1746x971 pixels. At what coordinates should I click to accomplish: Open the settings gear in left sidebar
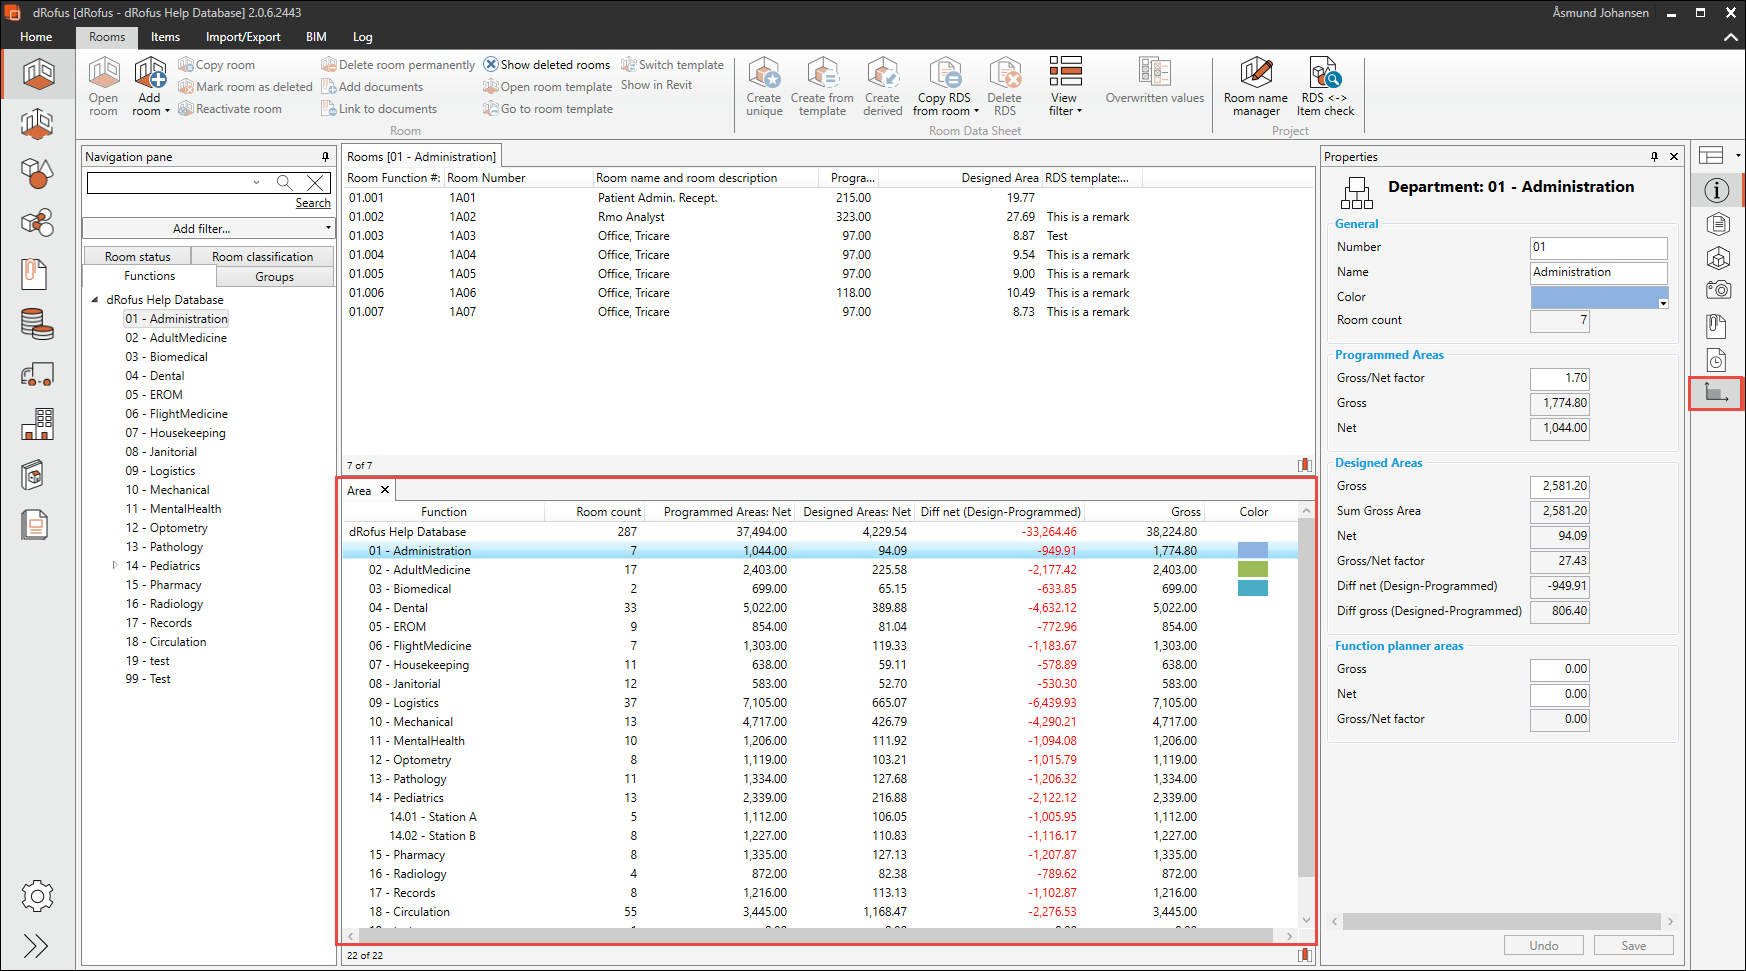point(37,895)
